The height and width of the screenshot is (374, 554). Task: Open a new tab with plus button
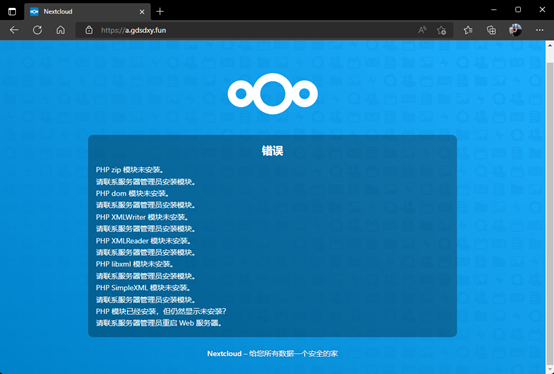(x=160, y=12)
